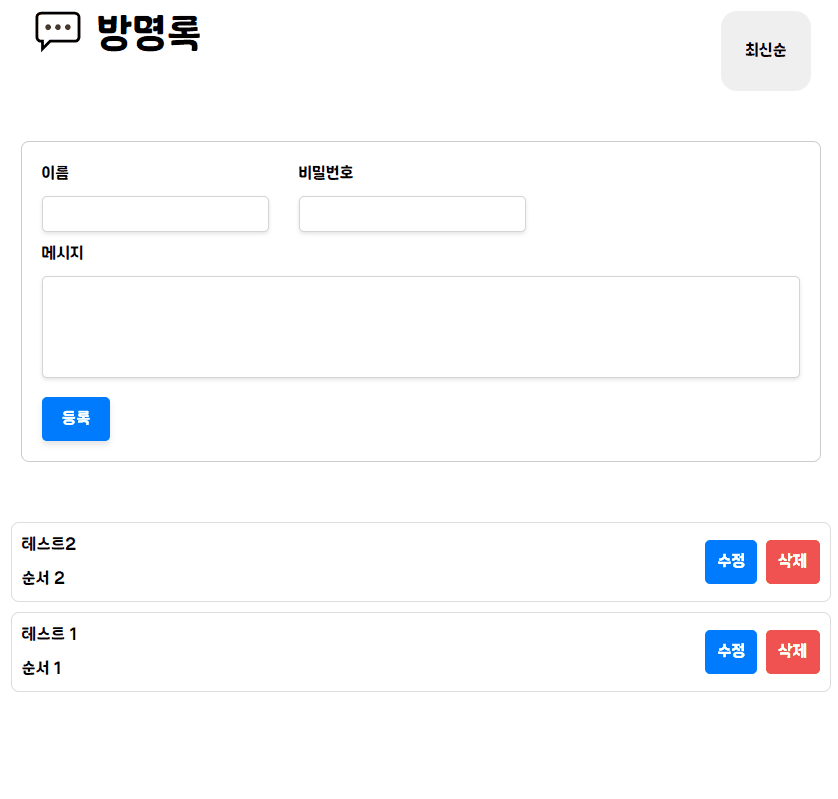Select the 비밀번호 label text
This screenshot has height=799, width=838.
pos(325,173)
